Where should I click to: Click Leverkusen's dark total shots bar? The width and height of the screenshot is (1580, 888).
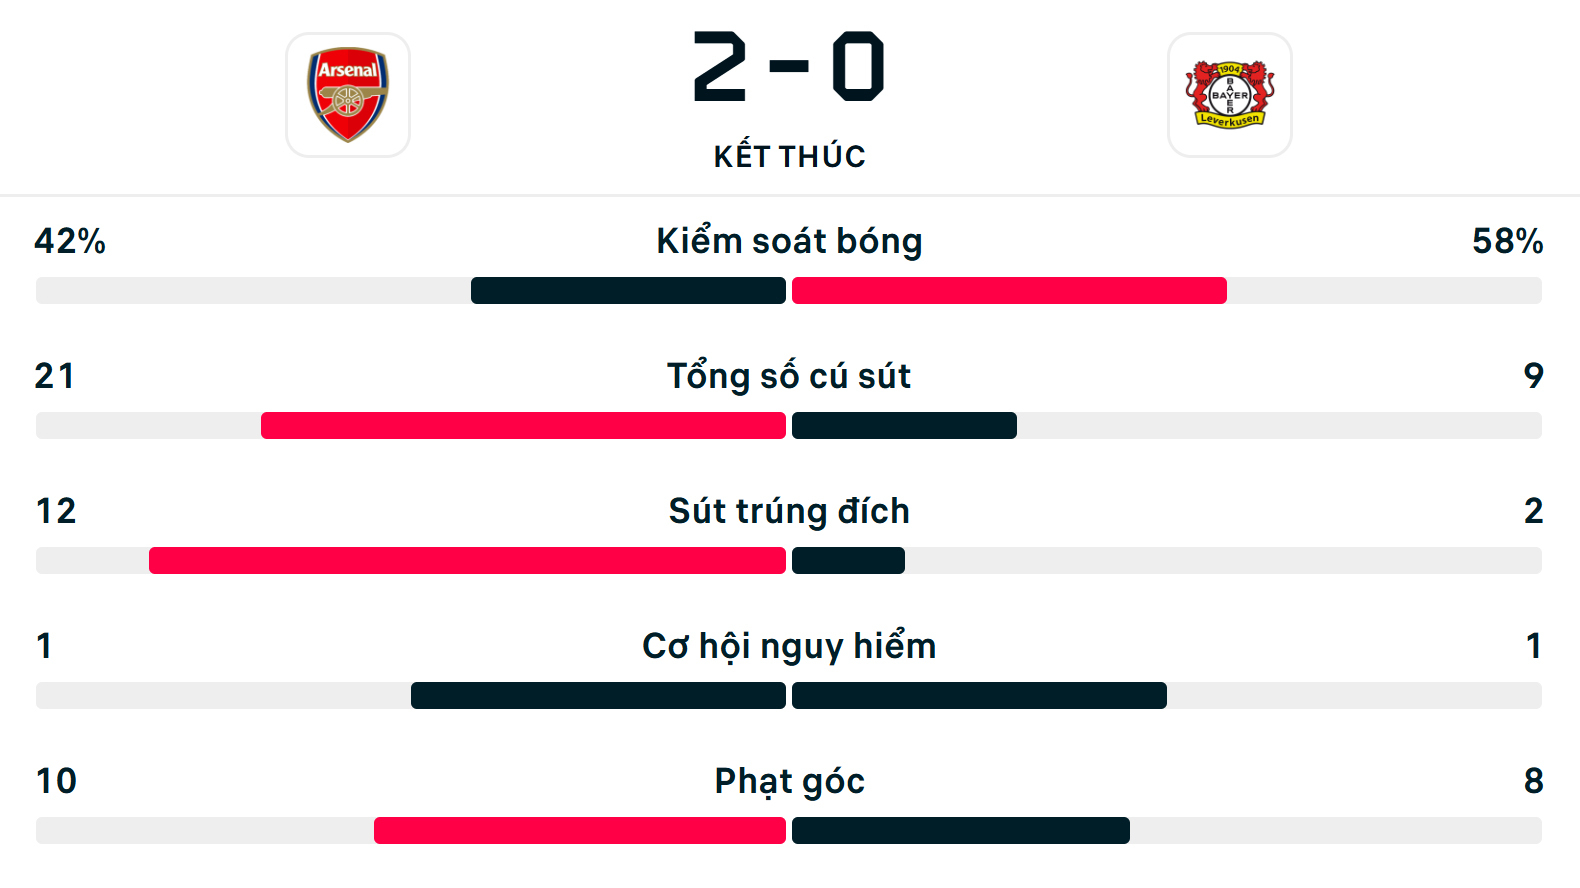tap(904, 426)
